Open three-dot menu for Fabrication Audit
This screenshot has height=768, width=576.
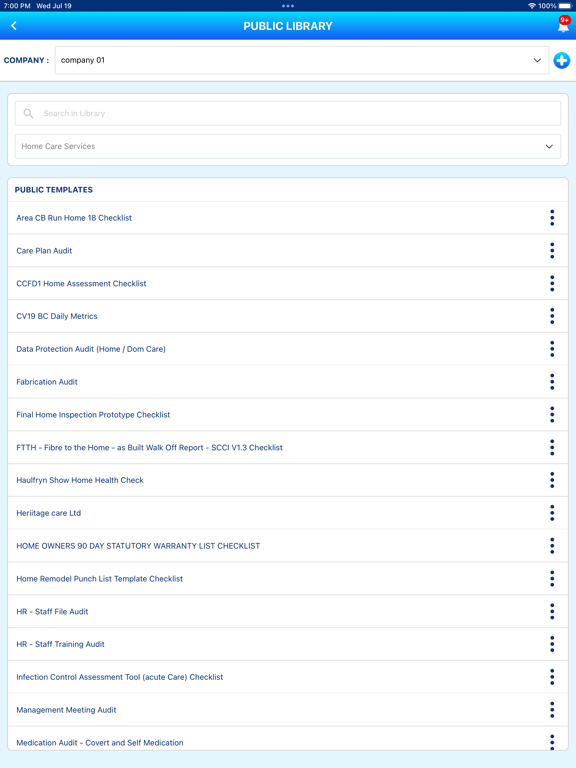click(x=552, y=382)
